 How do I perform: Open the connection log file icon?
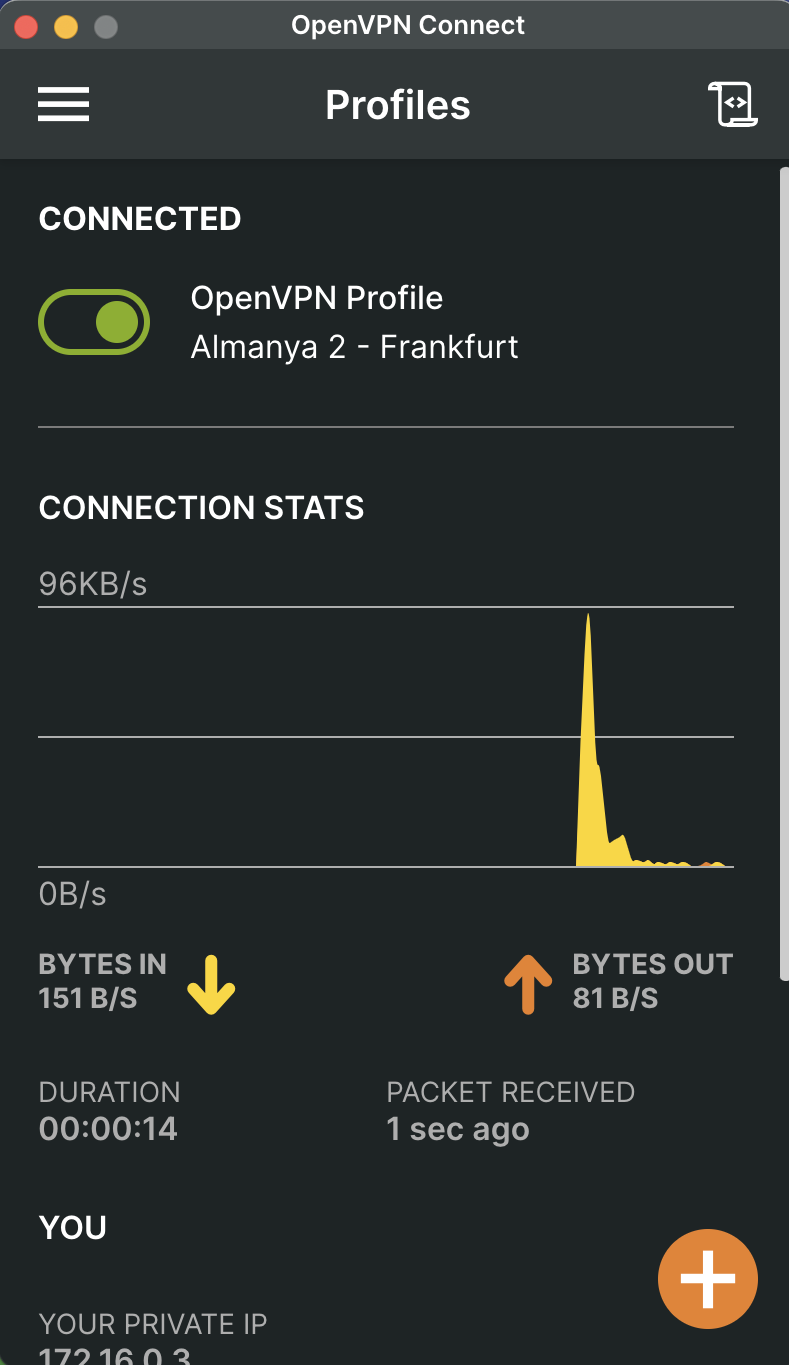click(x=733, y=104)
